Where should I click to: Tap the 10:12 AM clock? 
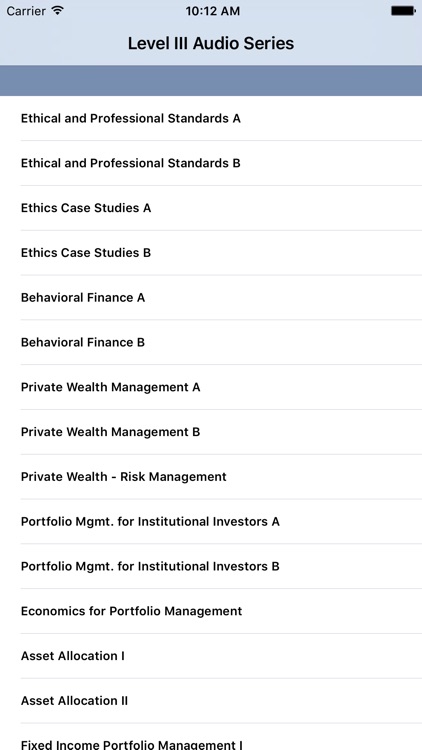click(212, 11)
